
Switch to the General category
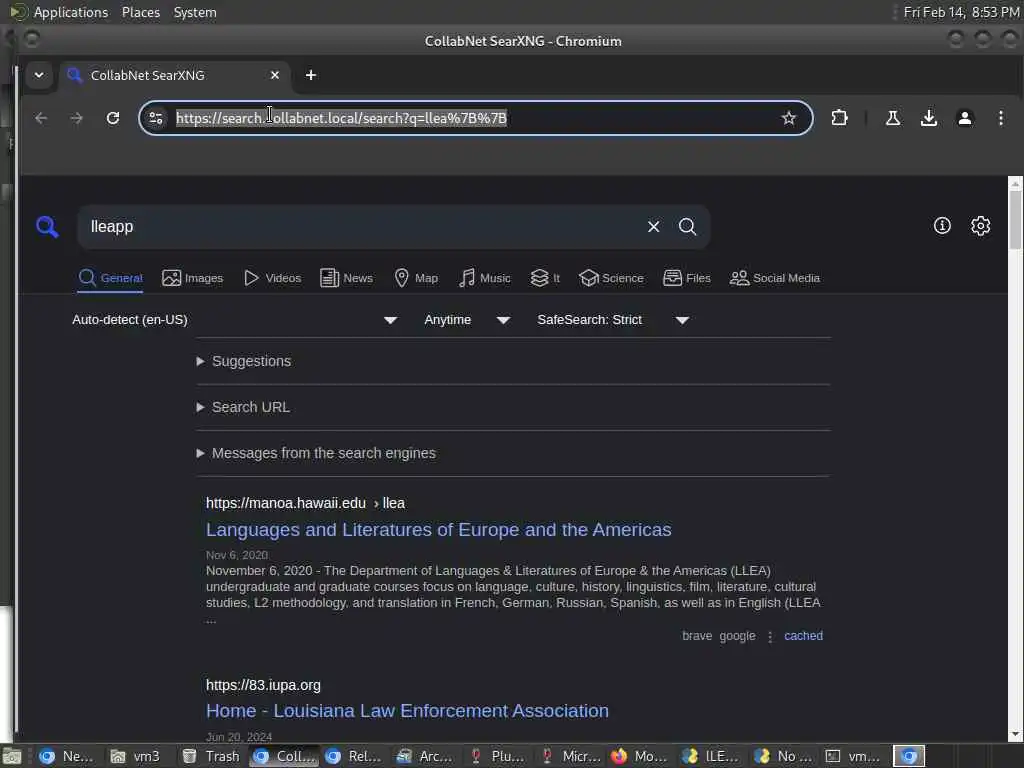[110, 278]
